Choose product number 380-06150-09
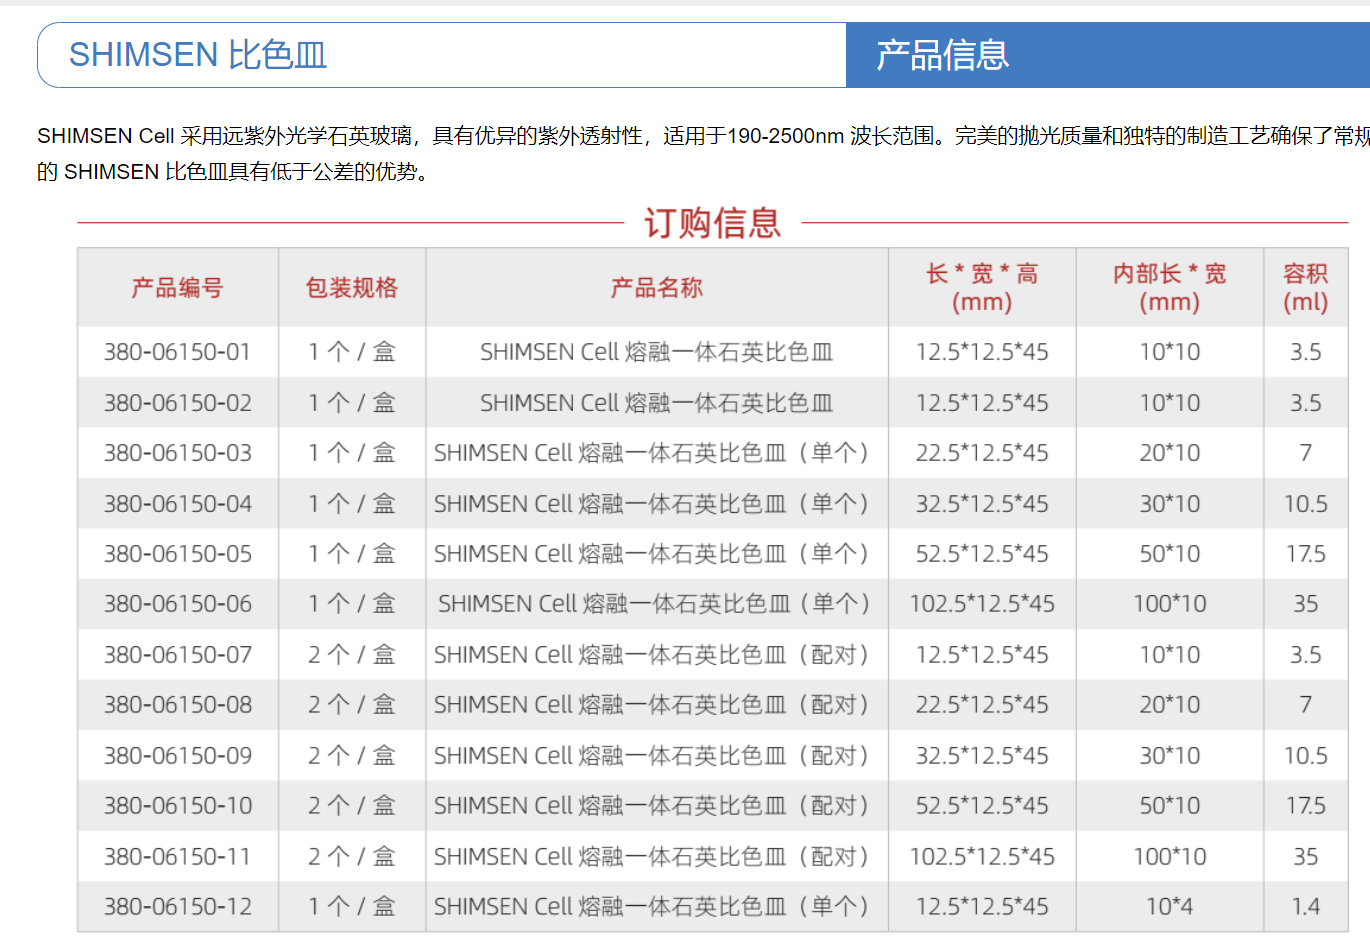Viewport: 1370px width, 950px height. [177, 756]
